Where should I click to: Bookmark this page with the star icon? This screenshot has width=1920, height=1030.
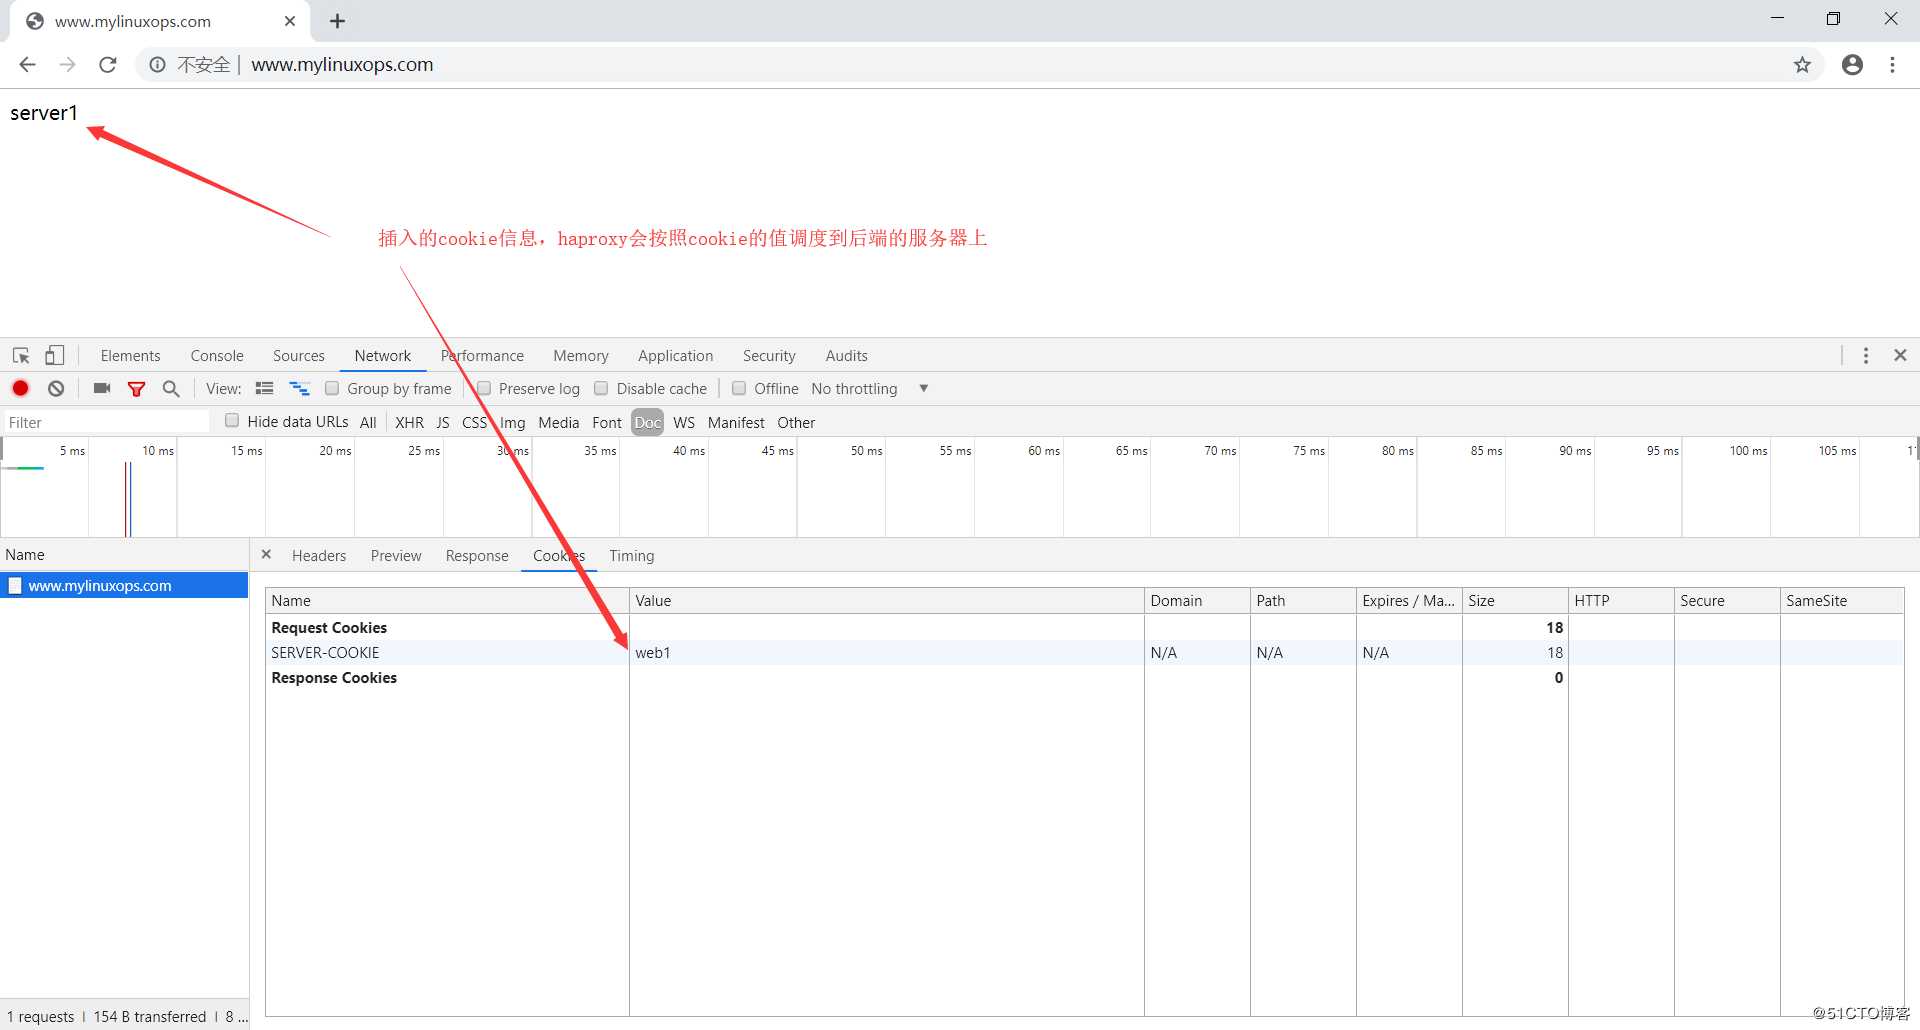point(1802,65)
